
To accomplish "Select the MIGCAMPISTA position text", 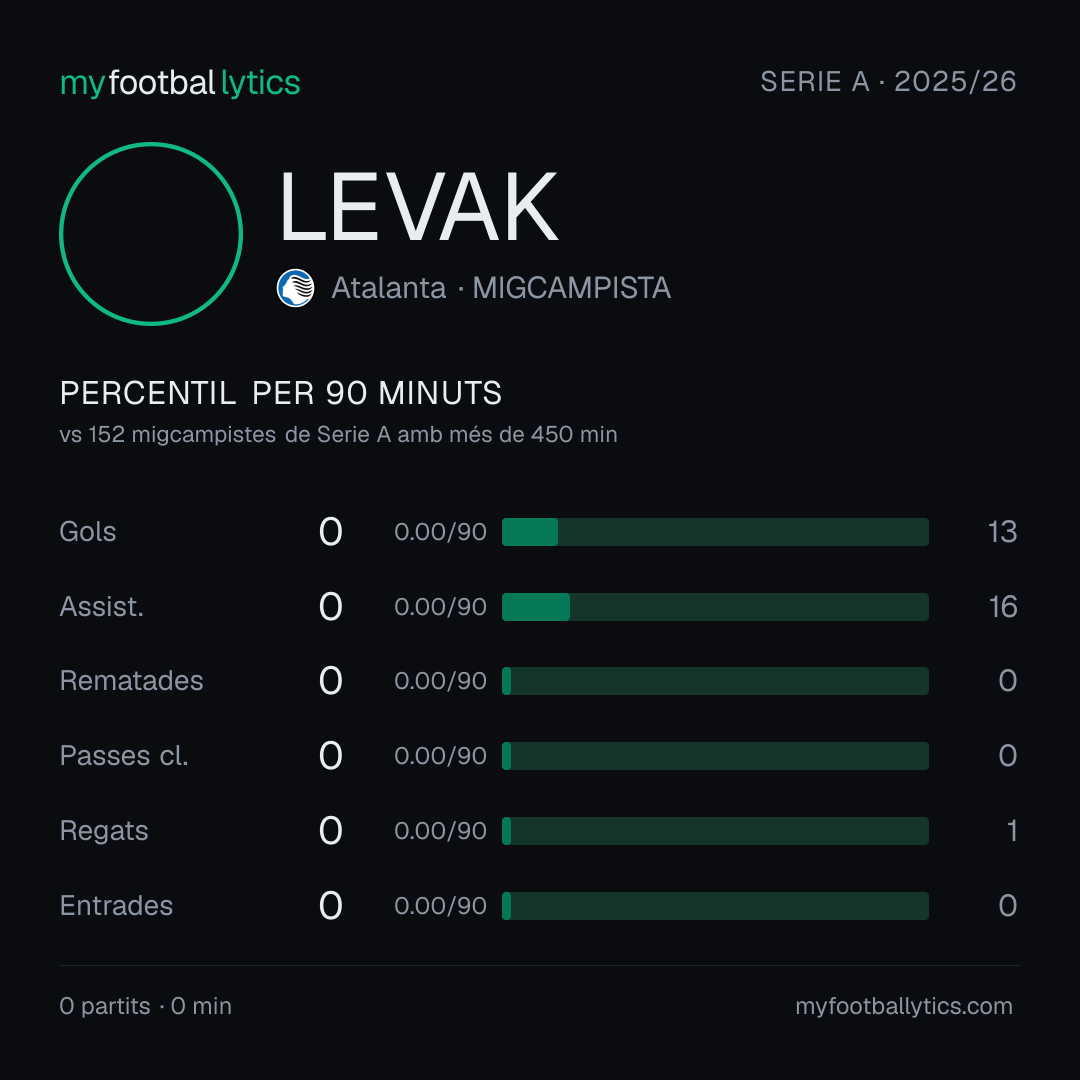I will coord(572,288).
